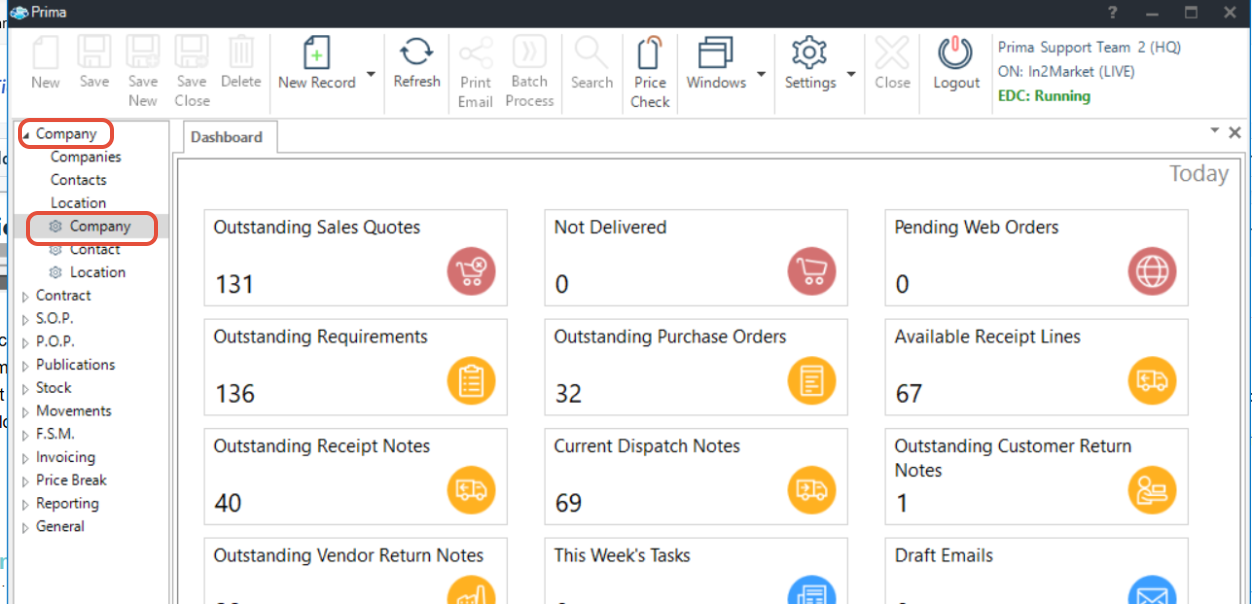Click the Outstanding Purchase Orders document icon
Image resolution: width=1252 pixels, height=604 pixels.
pos(812,380)
